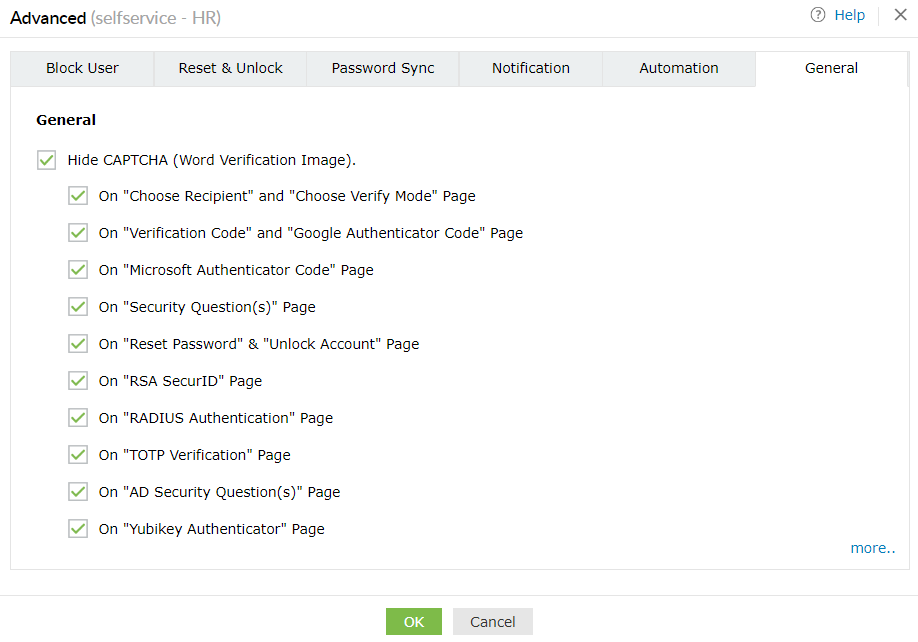918x642 pixels.
Task: Uncheck the "Security Question(s)" Page option
Action: pyautogui.click(x=78, y=307)
